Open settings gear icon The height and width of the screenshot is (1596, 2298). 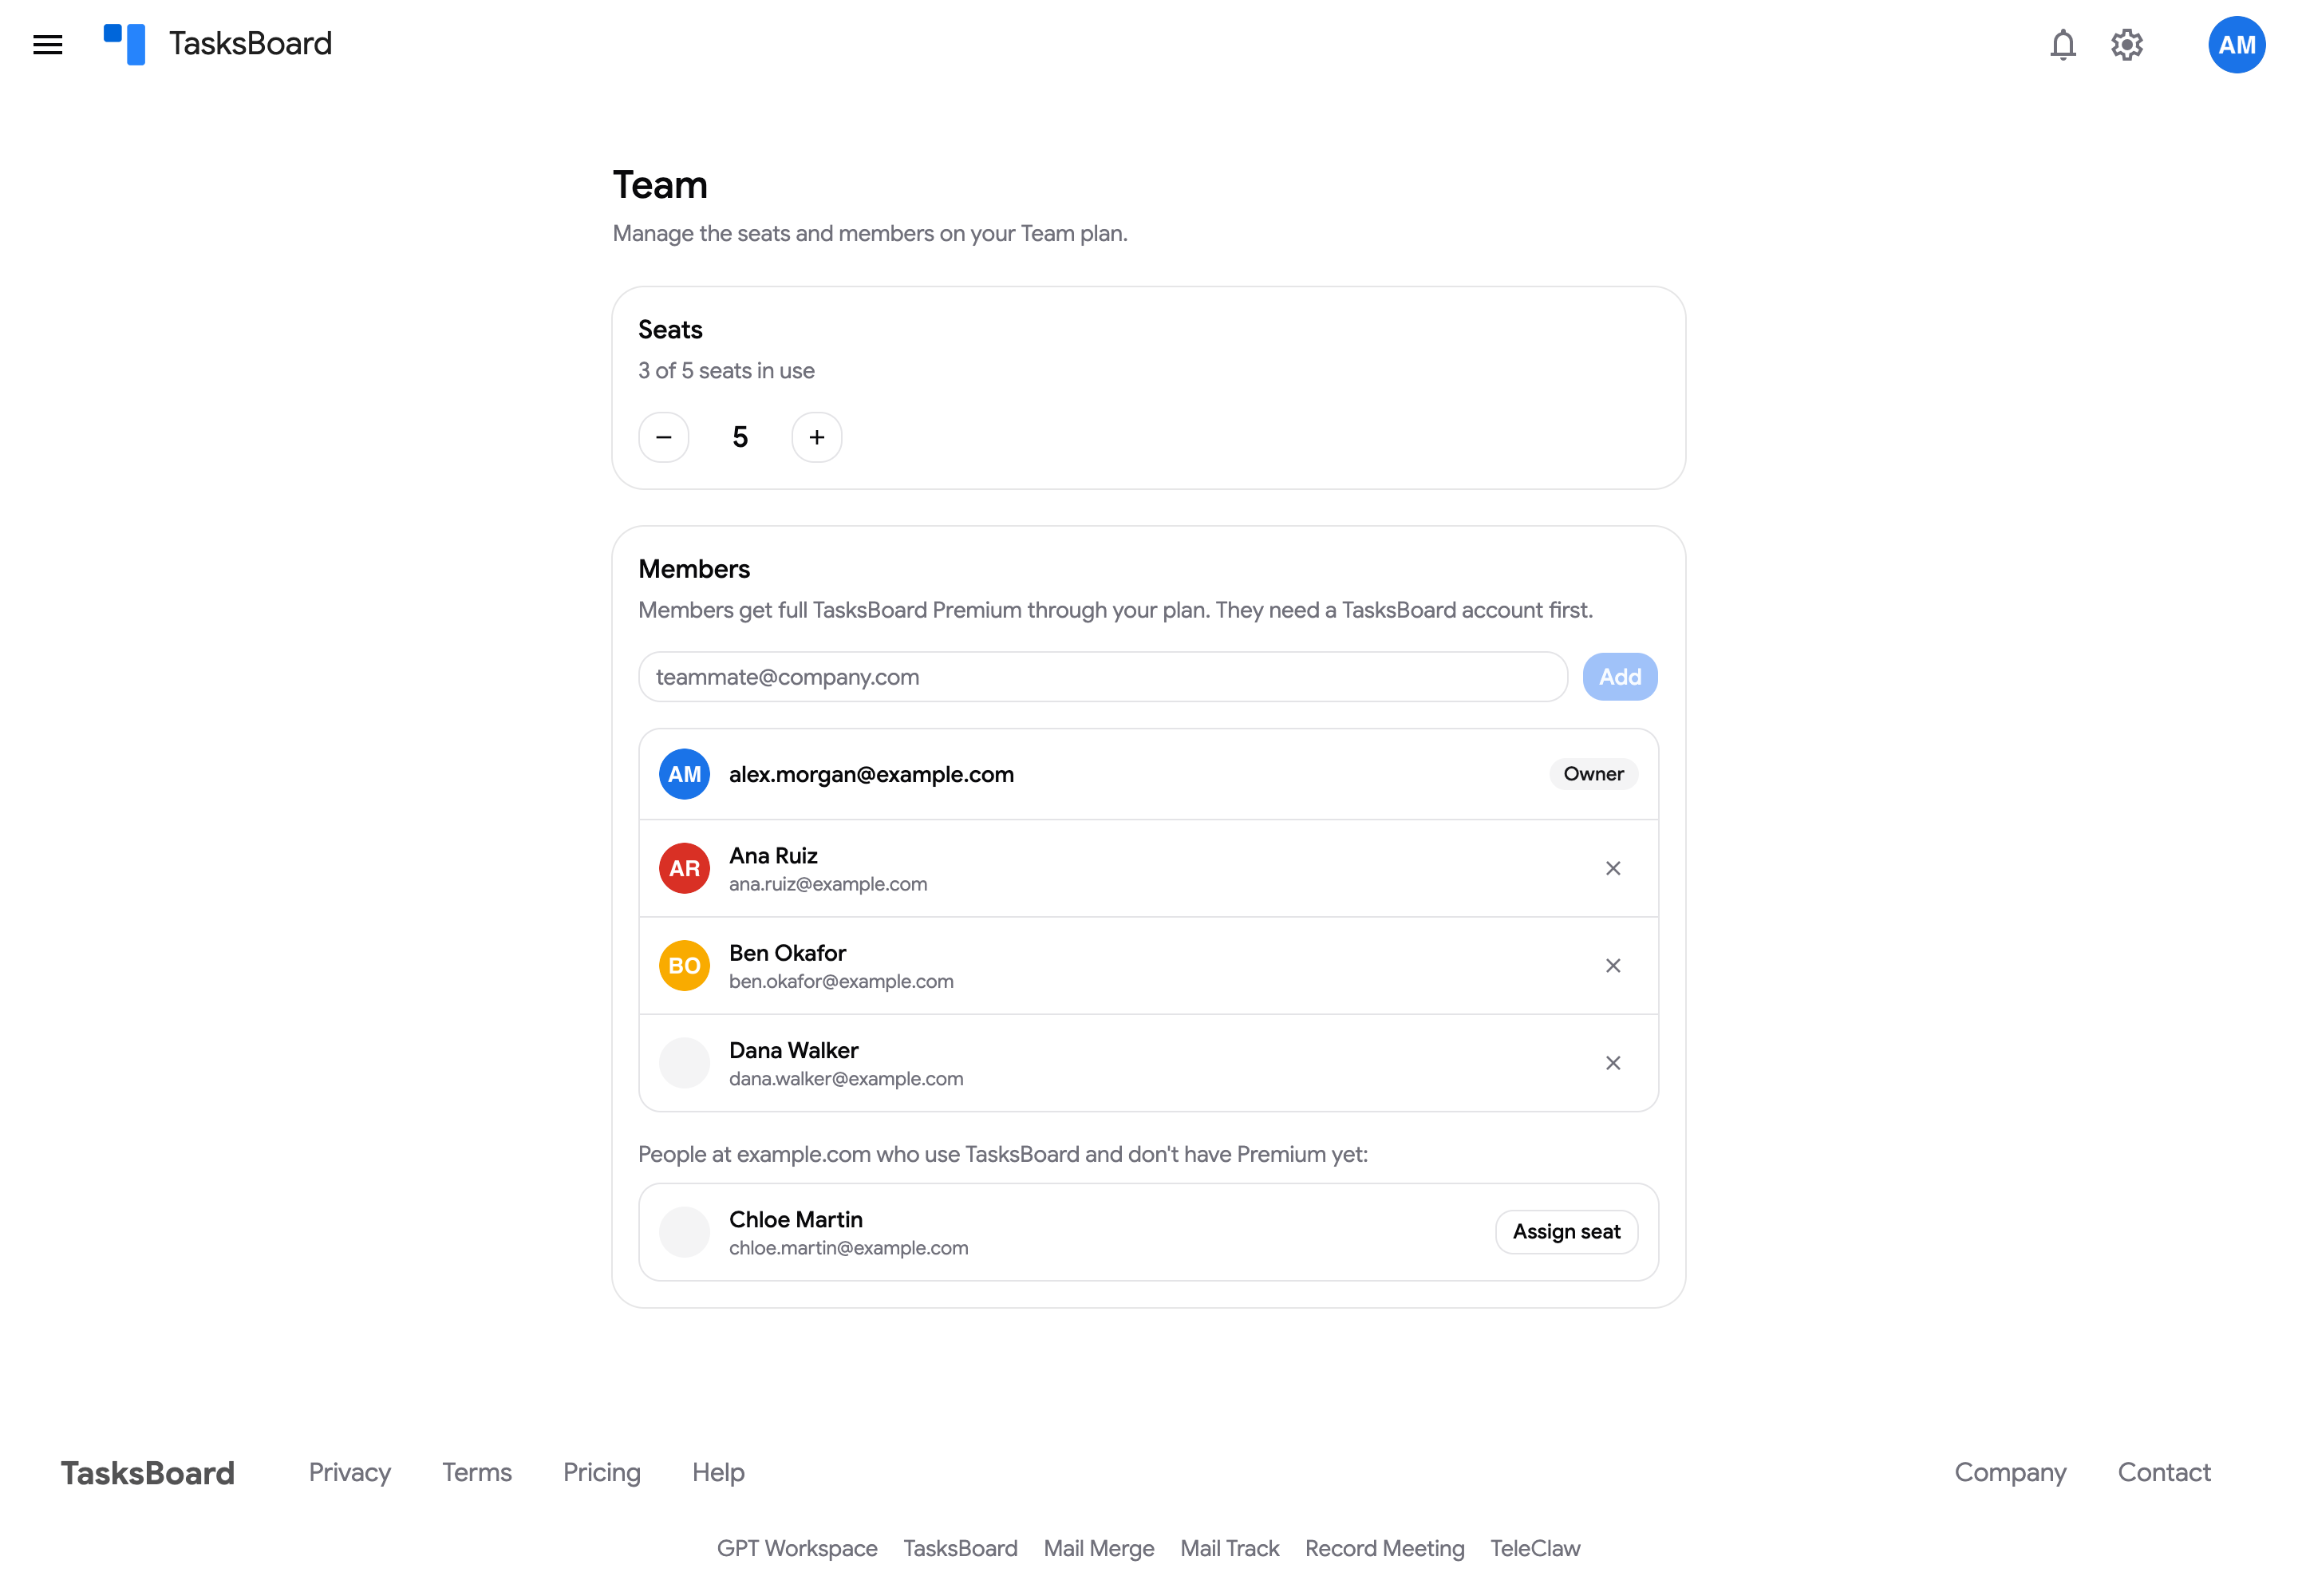(x=2126, y=45)
